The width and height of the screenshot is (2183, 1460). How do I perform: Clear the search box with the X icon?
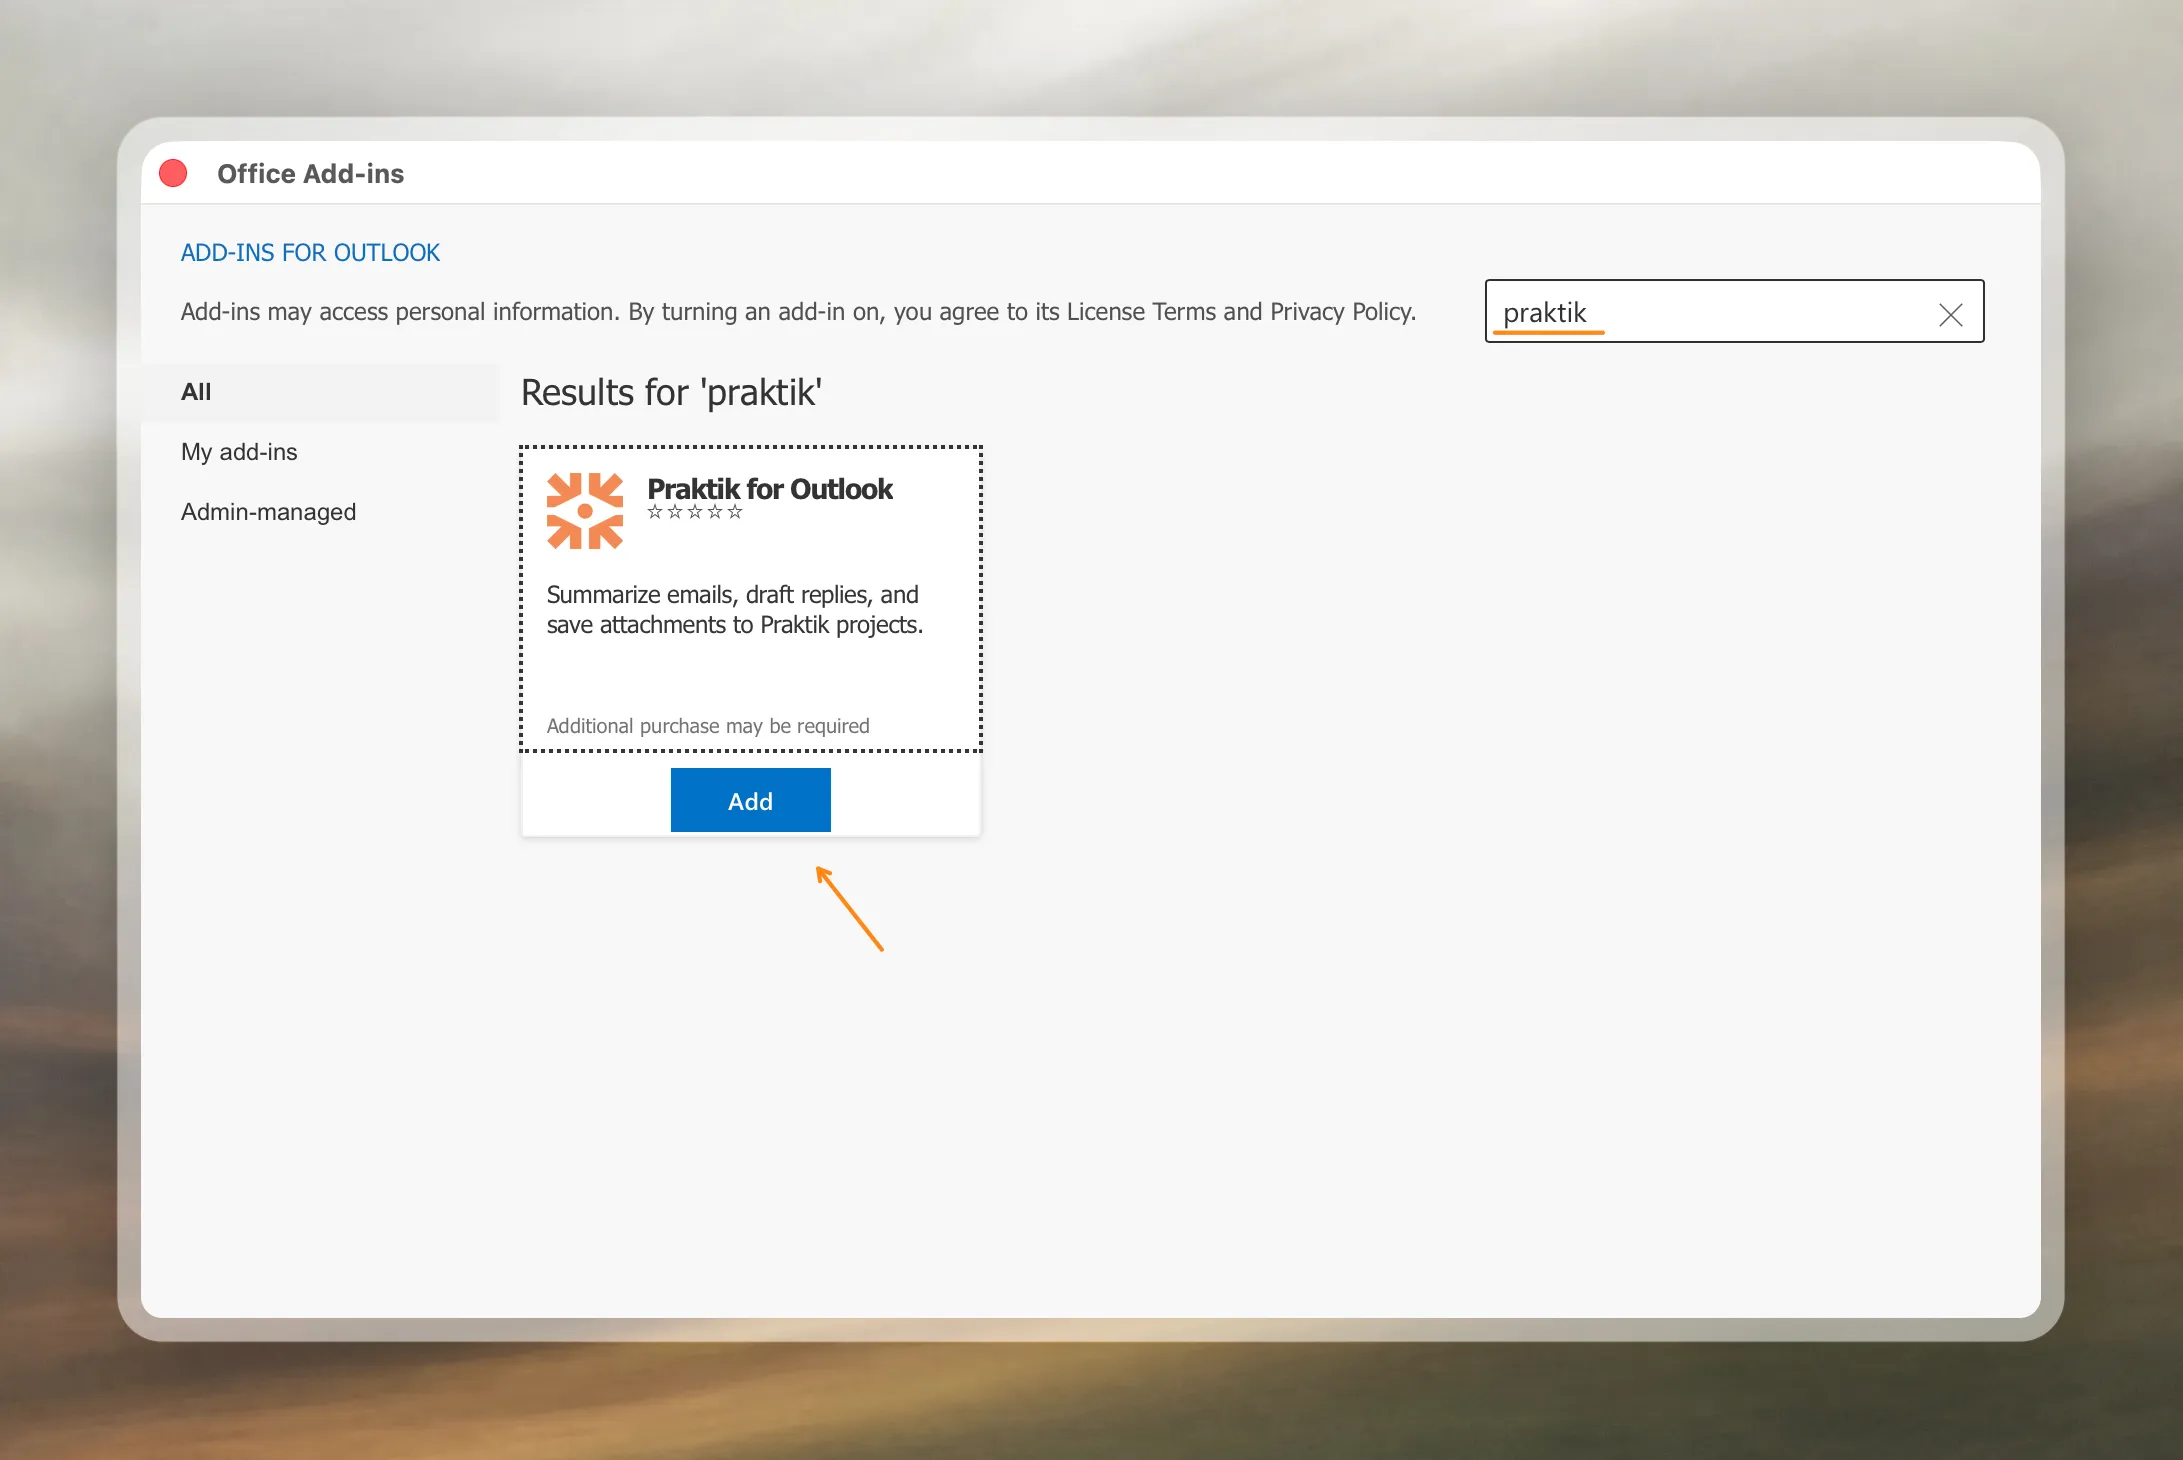[x=1950, y=314]
